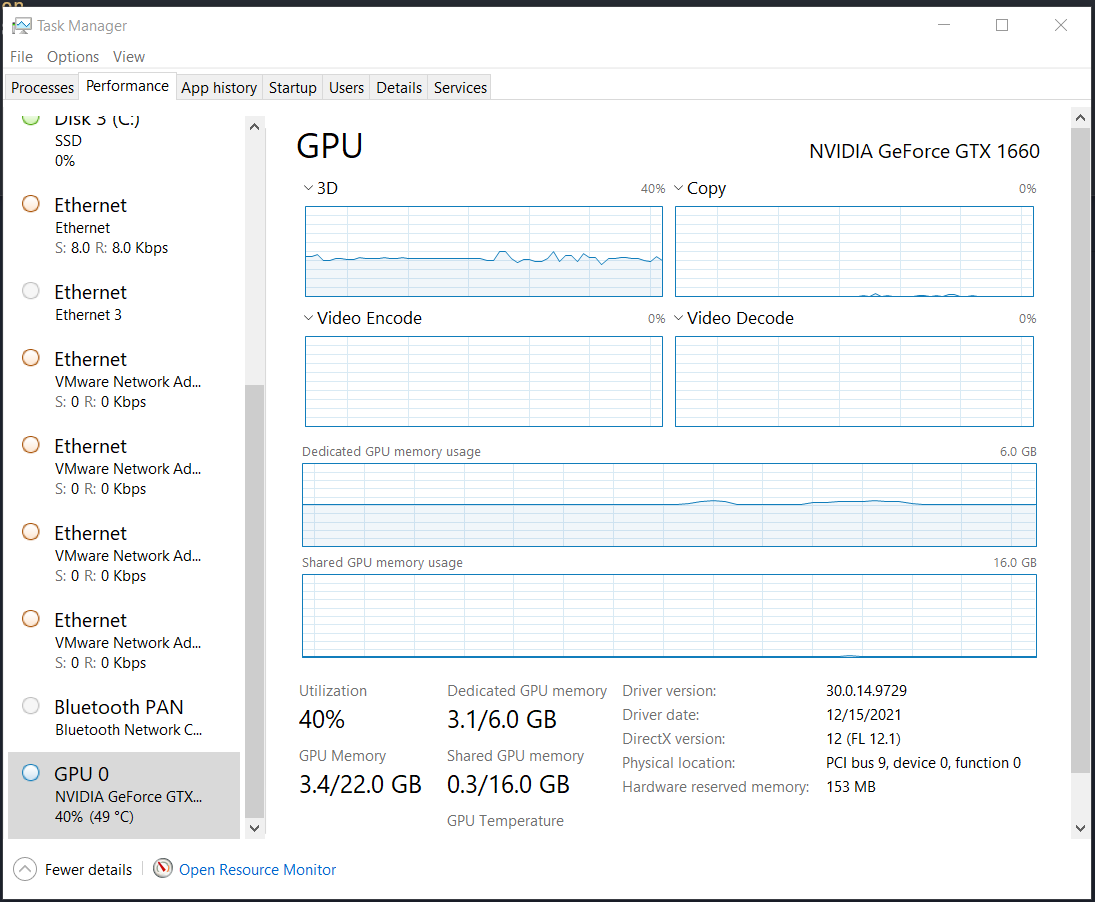Screen dimensions: 1095x902
Task: Open the Video Decode engine dropdown
Action: [x=678, y=318]
